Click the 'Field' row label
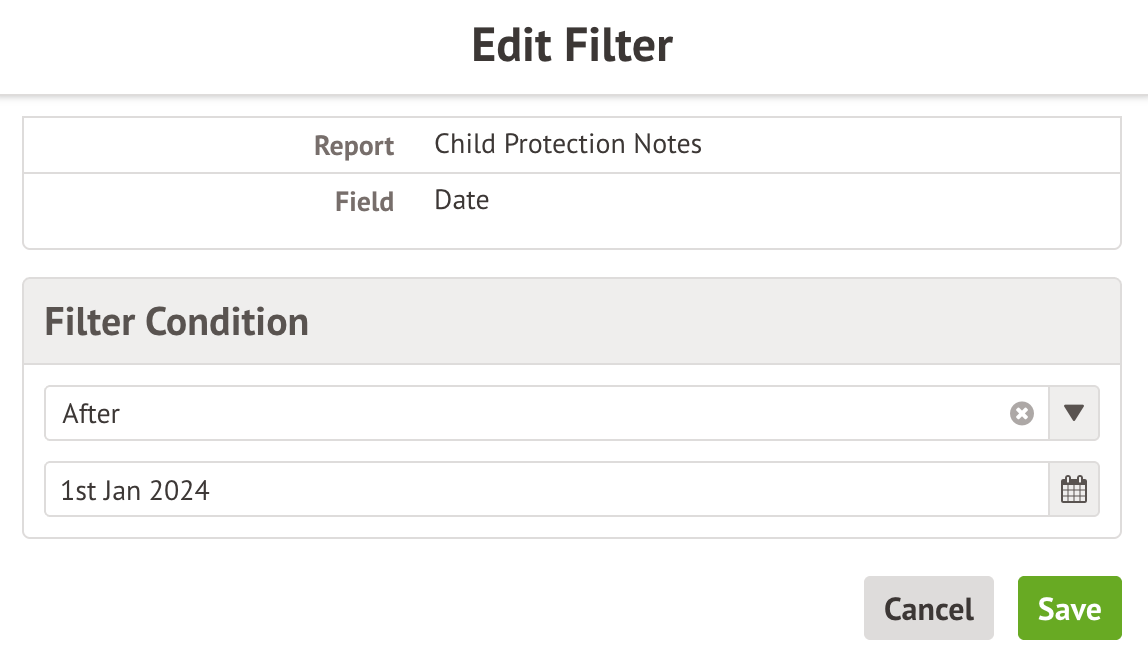The width and height of the screenshot is (1148, 652). tap(364, 202)
